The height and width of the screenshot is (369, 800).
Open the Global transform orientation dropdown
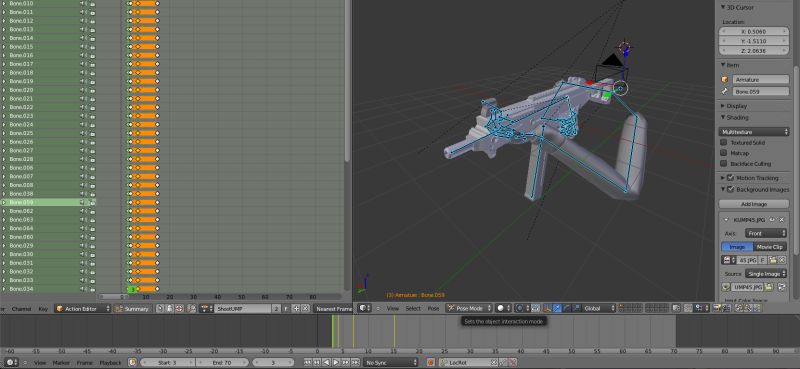click(x=599, y=308)
